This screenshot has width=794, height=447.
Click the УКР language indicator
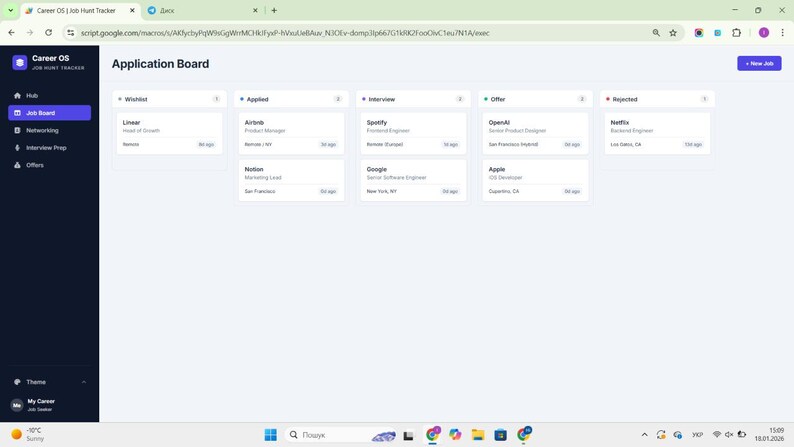point(697,434)
